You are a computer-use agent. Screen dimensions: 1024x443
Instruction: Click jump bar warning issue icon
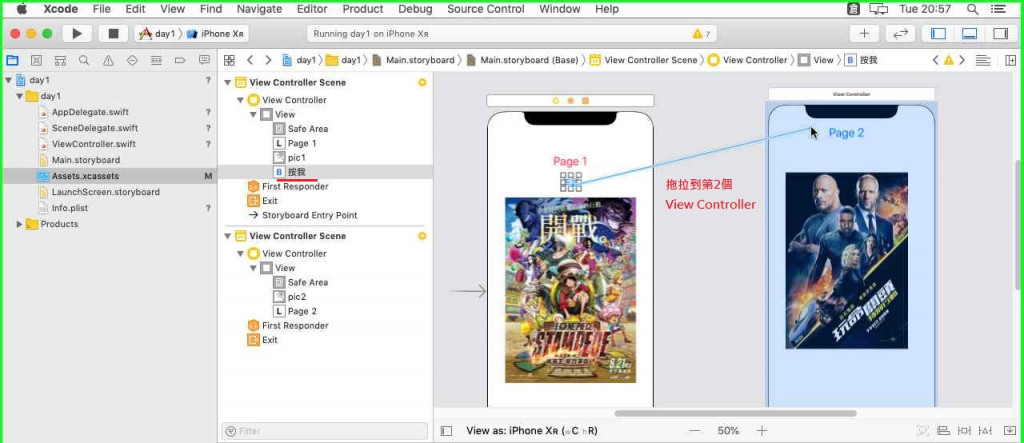click(948, 60)
